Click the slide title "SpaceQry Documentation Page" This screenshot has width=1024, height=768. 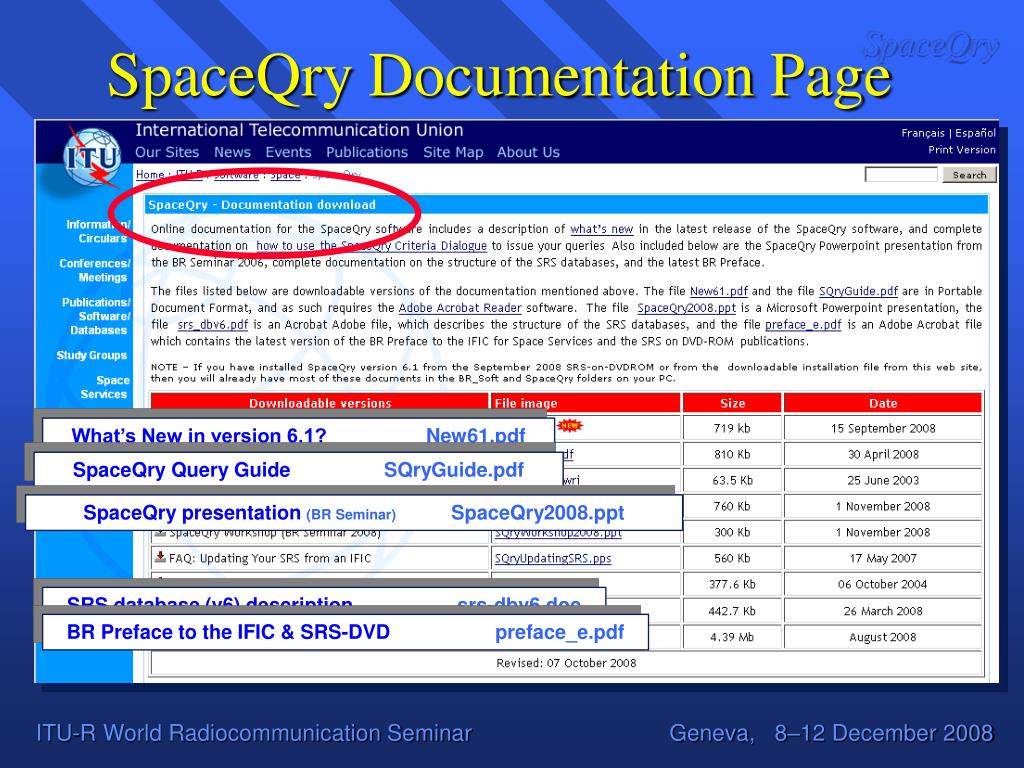pos(500,76)
